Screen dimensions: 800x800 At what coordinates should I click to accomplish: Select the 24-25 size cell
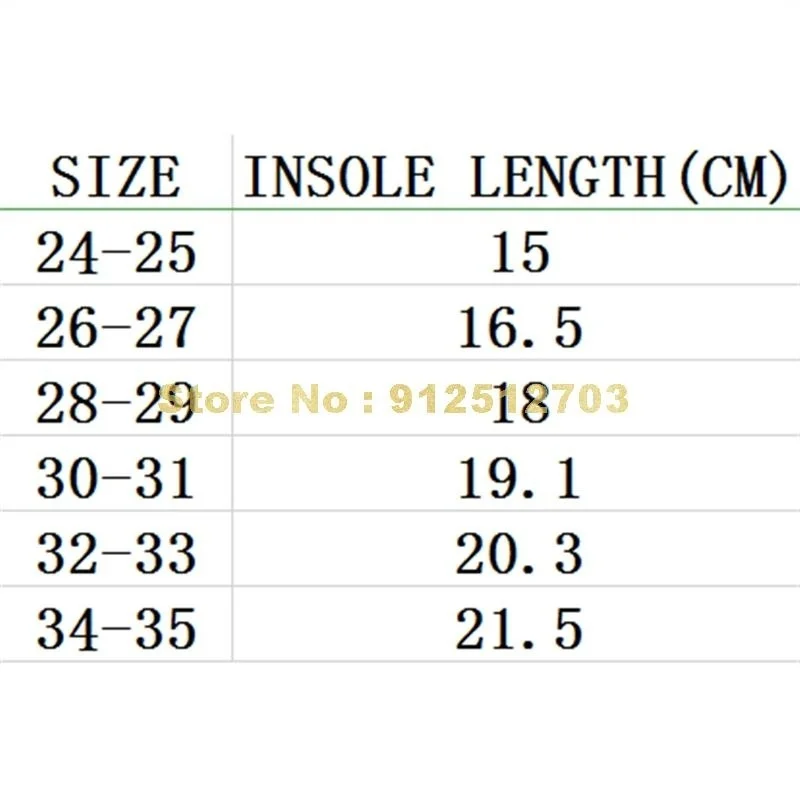[116, 254]
